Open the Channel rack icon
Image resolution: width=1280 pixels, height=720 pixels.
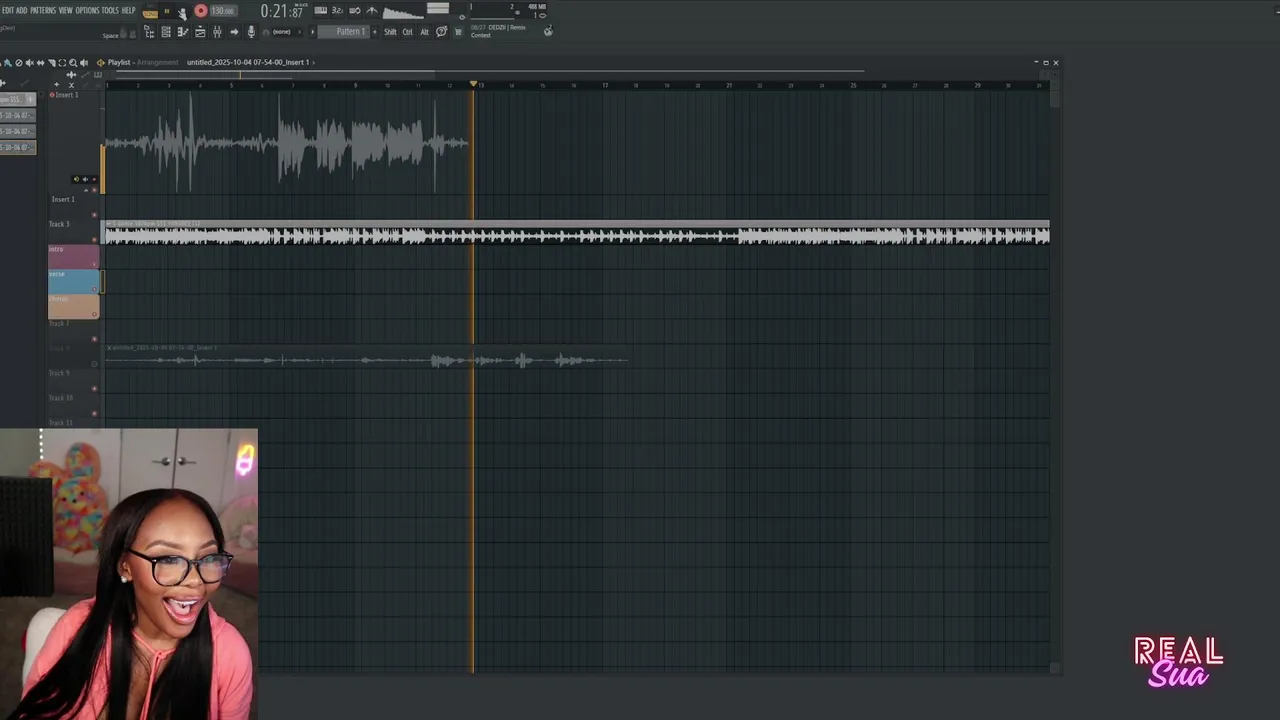[x=166, y=32]
